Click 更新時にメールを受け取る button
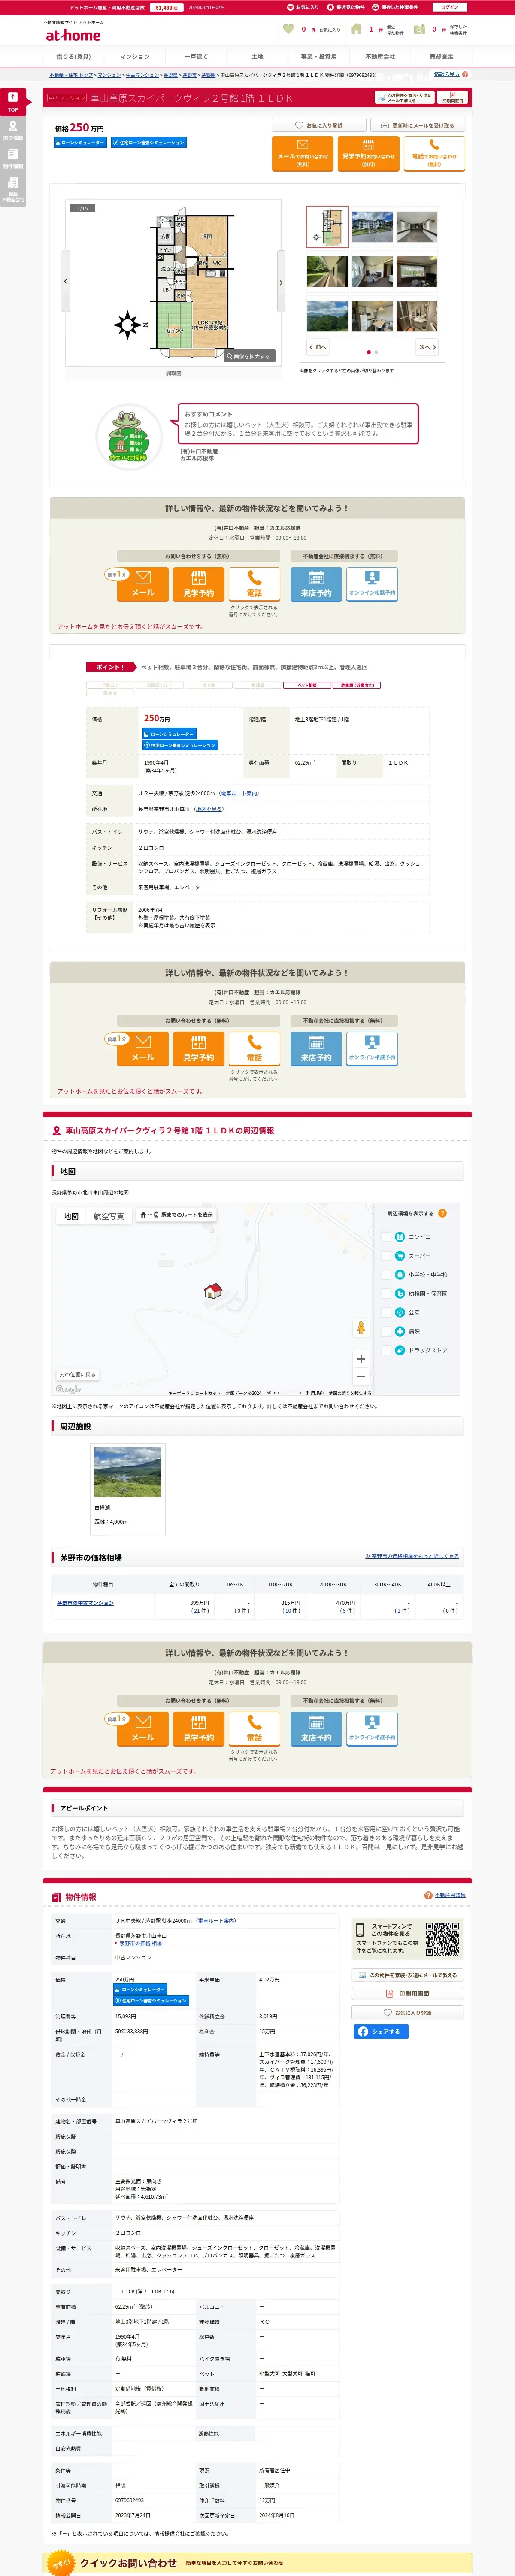This screenshot has height=2576, width=515. click(x=417, y=126)
